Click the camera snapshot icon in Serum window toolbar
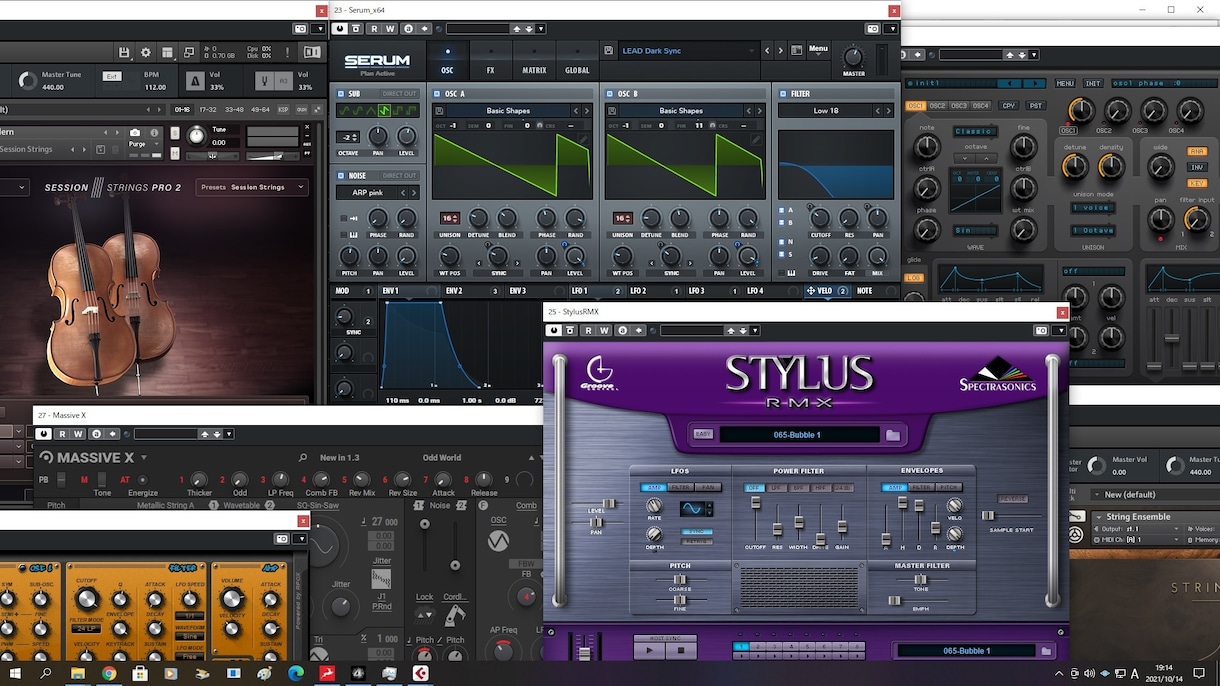This screenshot has height=686, width=1220. tap(872, 29)
